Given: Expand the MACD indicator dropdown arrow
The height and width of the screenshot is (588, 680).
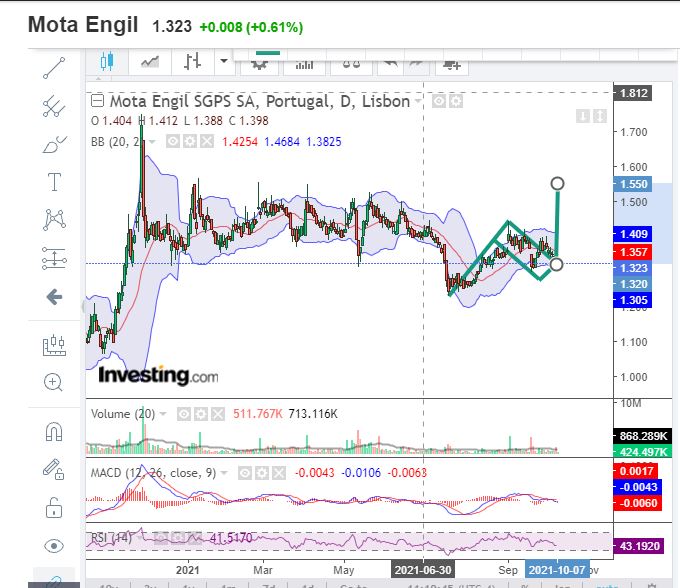Looking at the screenshot, I should (224, 473).
